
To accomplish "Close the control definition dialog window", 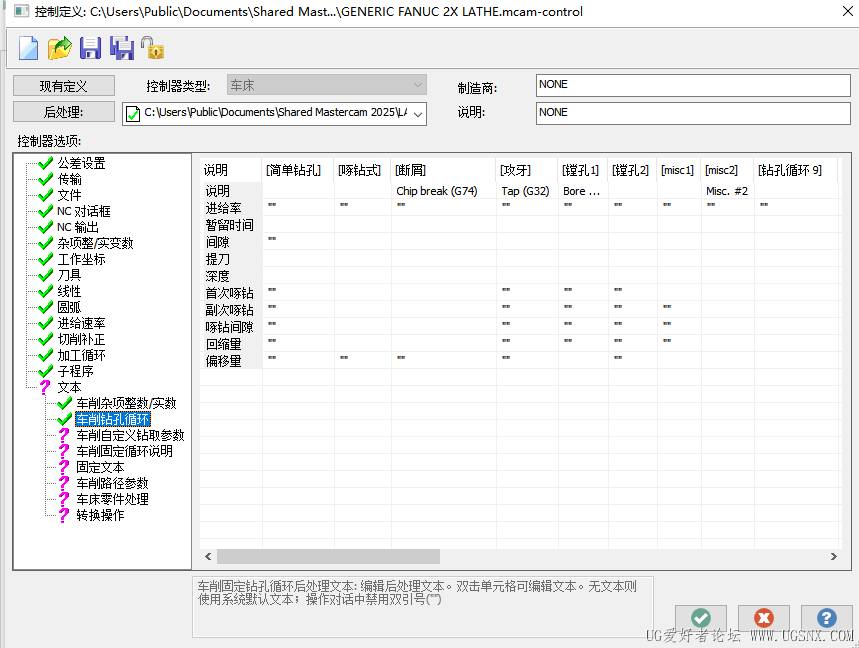I will coord(847,11).
